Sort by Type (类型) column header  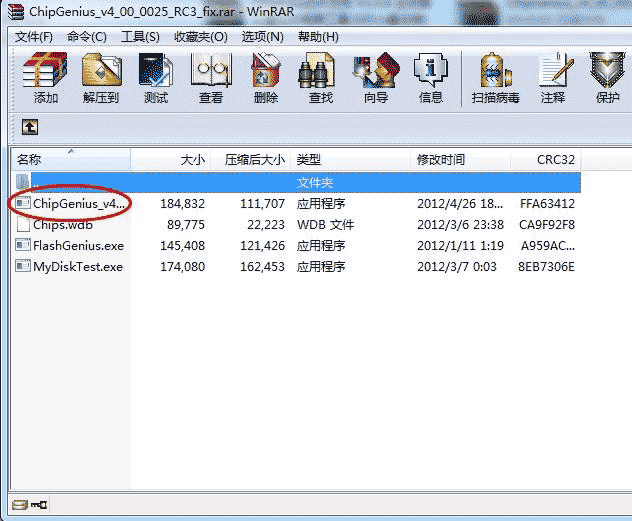(350, 160)
